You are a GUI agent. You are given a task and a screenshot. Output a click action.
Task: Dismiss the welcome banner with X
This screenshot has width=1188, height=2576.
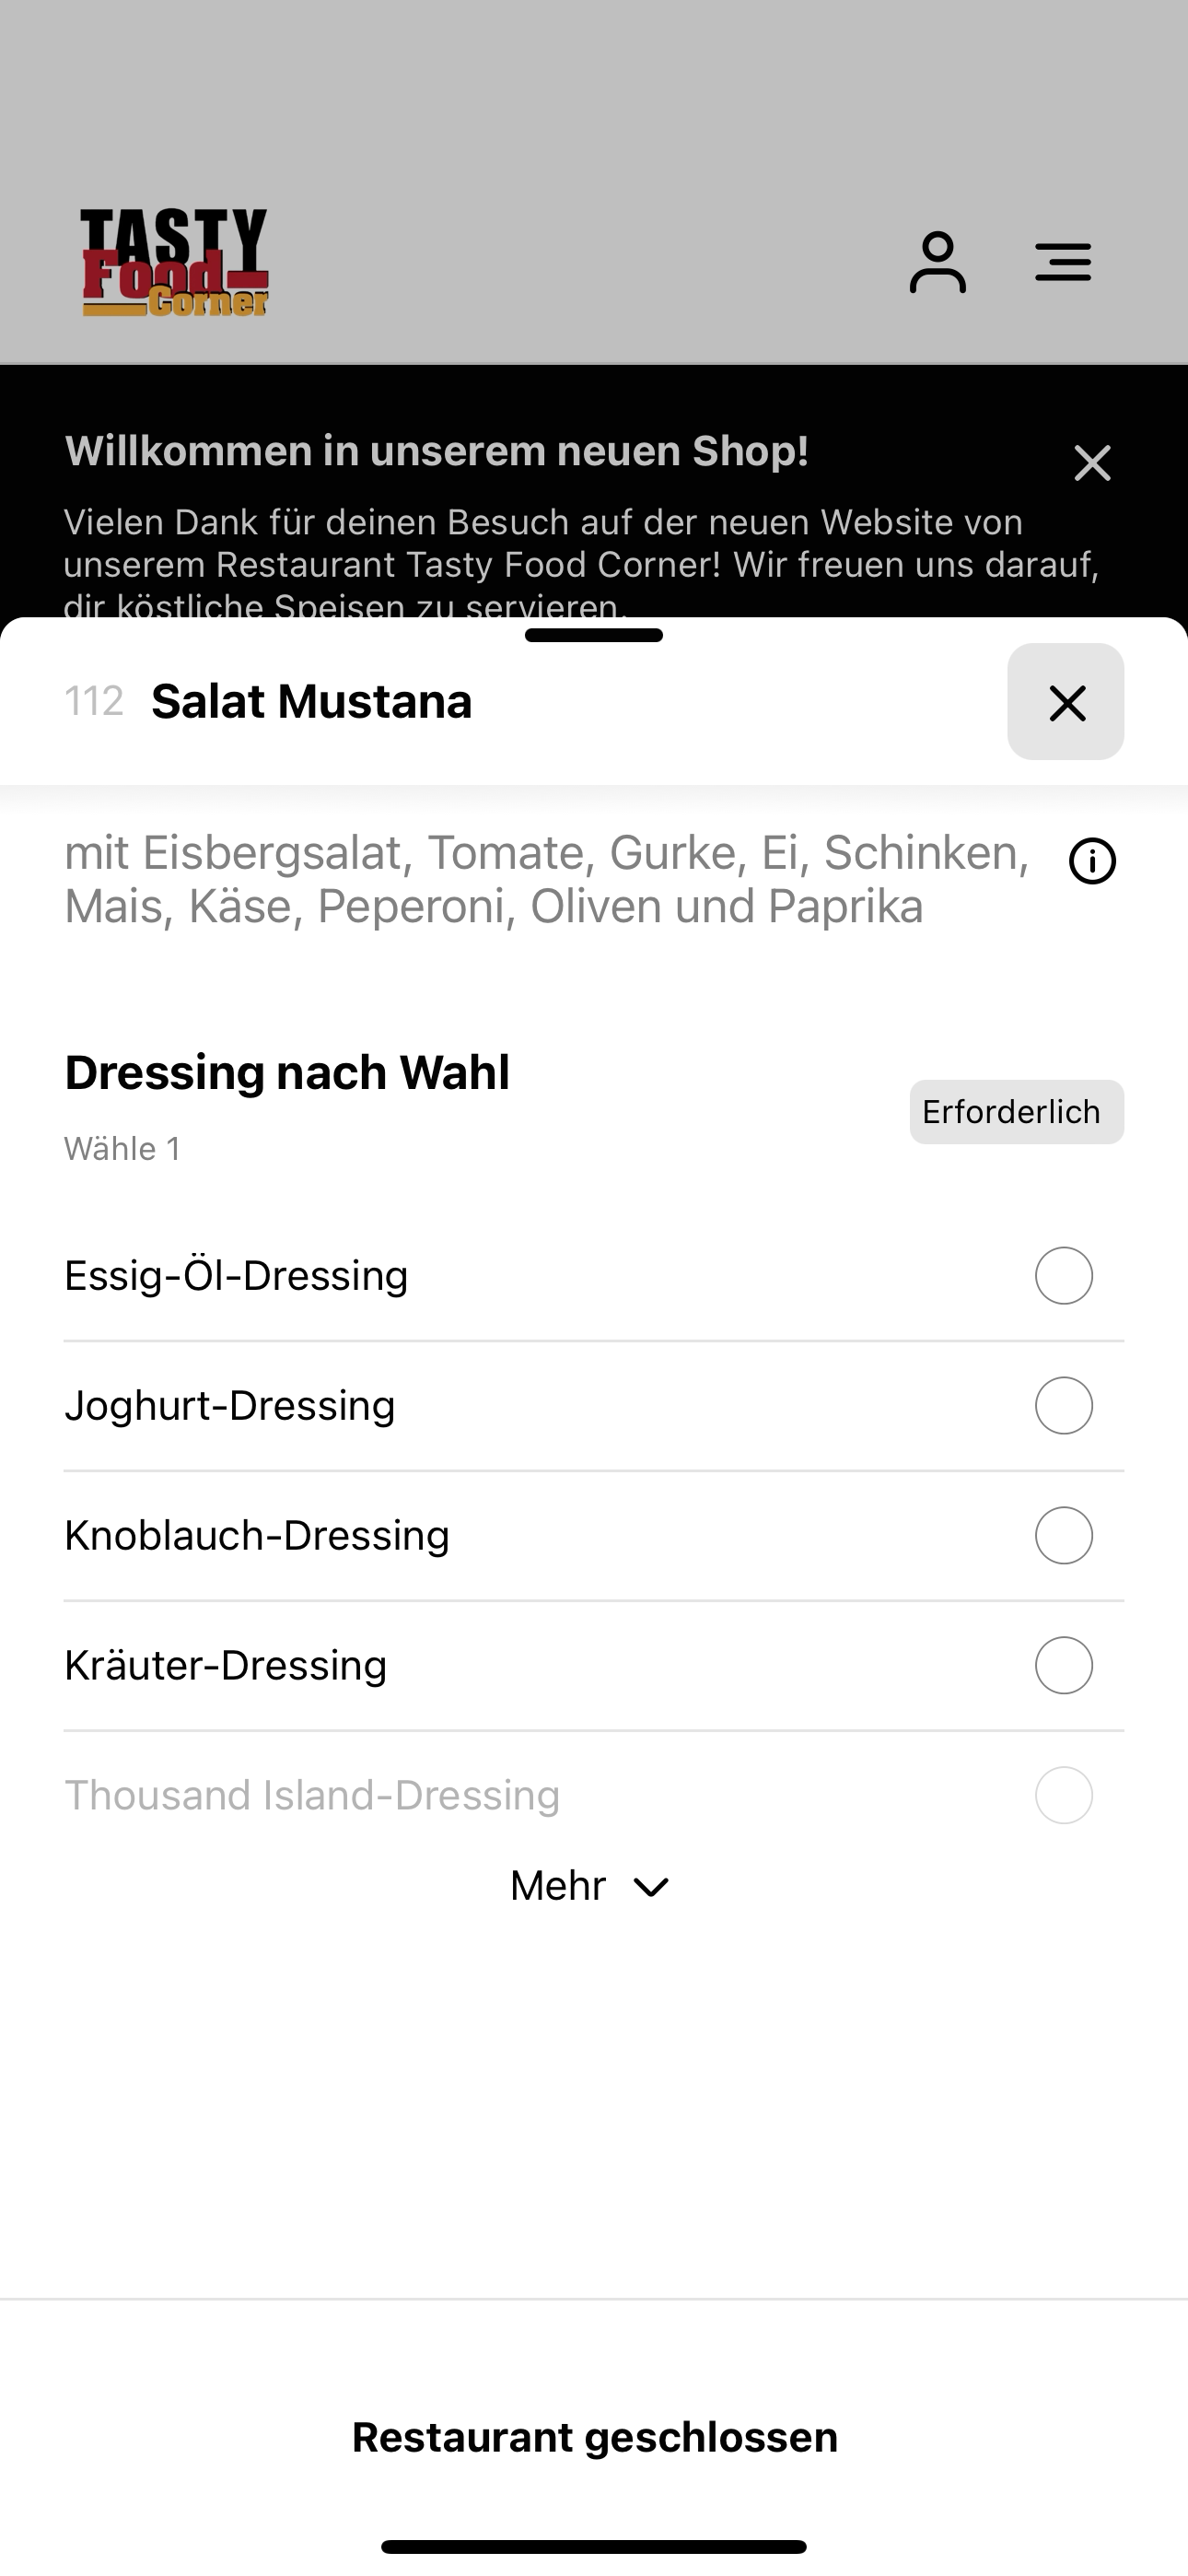tap(1092, 463)
